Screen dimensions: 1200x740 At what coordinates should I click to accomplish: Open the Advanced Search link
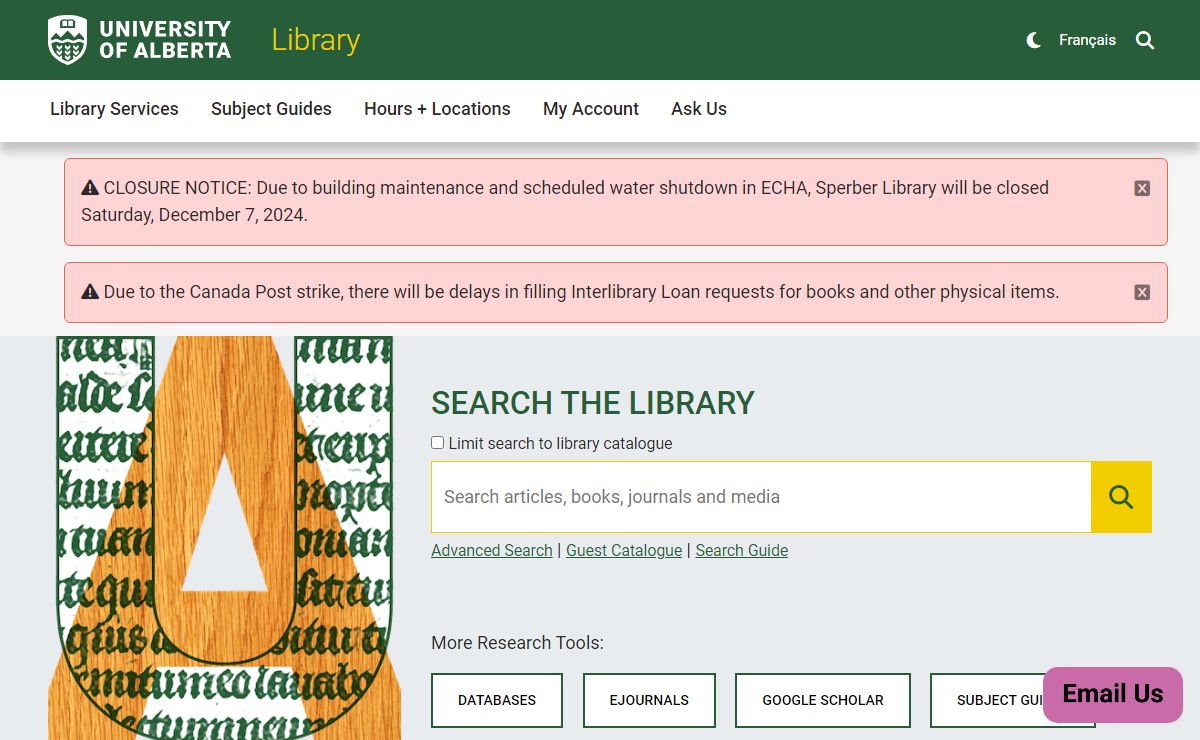[x=492, y=550]
